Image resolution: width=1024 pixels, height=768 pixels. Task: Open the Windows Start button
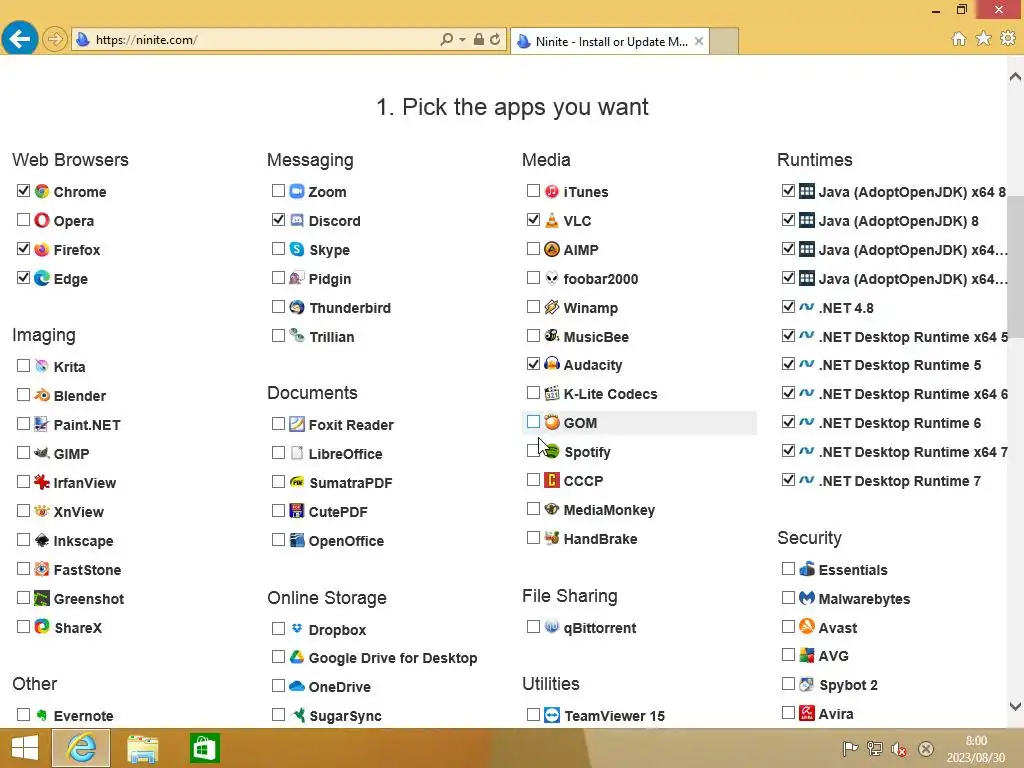tap(25, 748)
